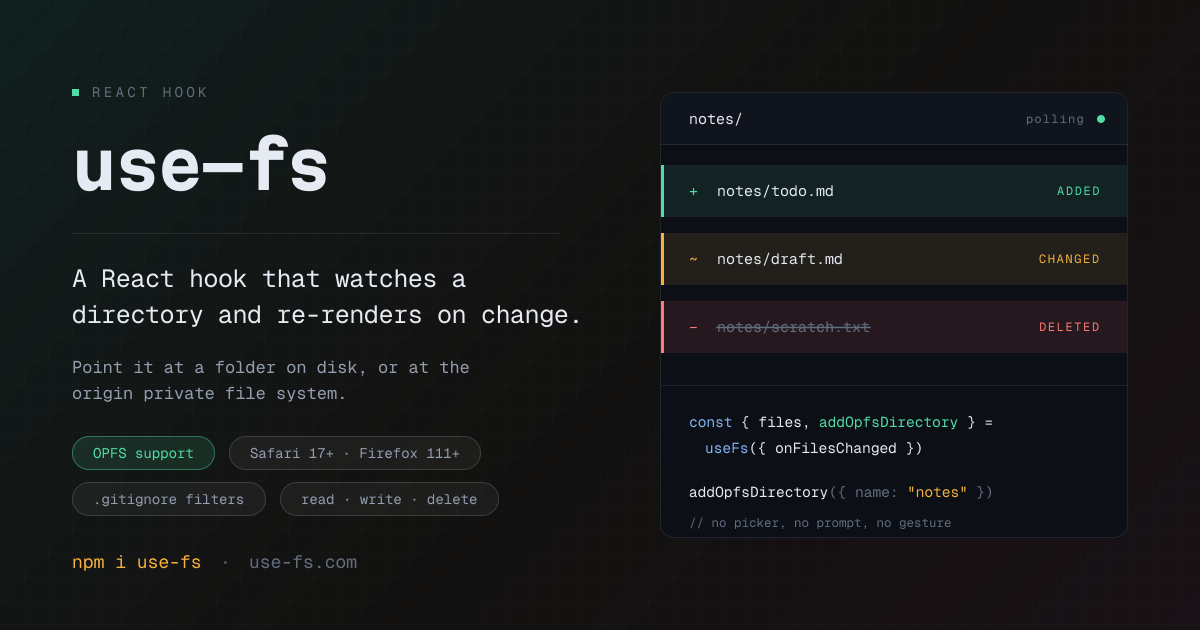Click the CHANGED status badge

click(x=1069, y=259)
